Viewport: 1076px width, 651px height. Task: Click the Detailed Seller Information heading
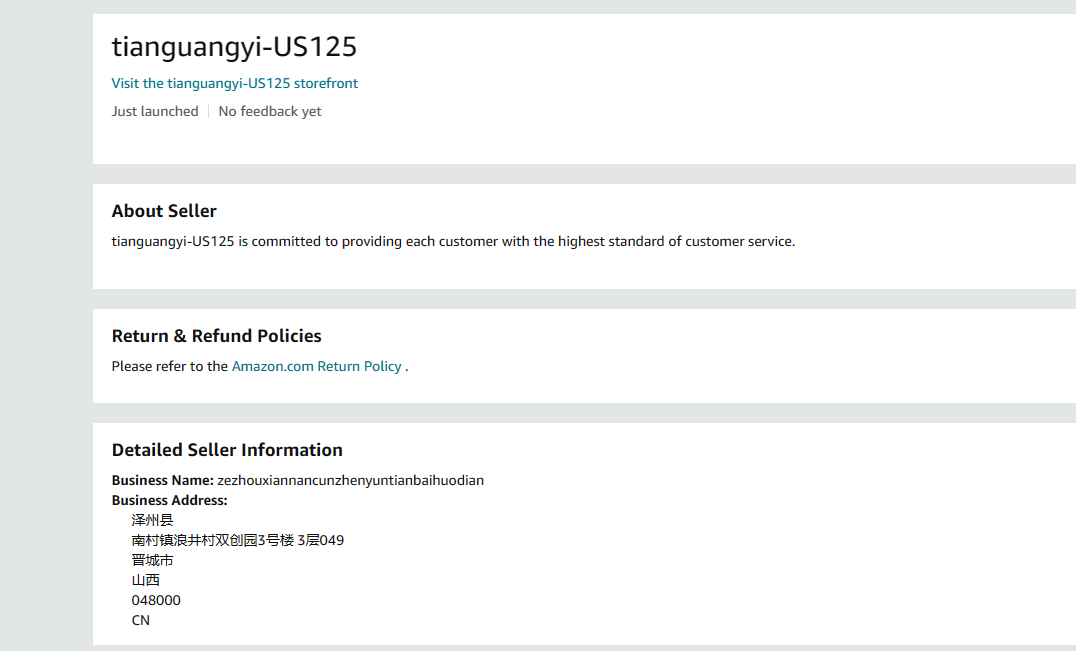click(227, 450)
